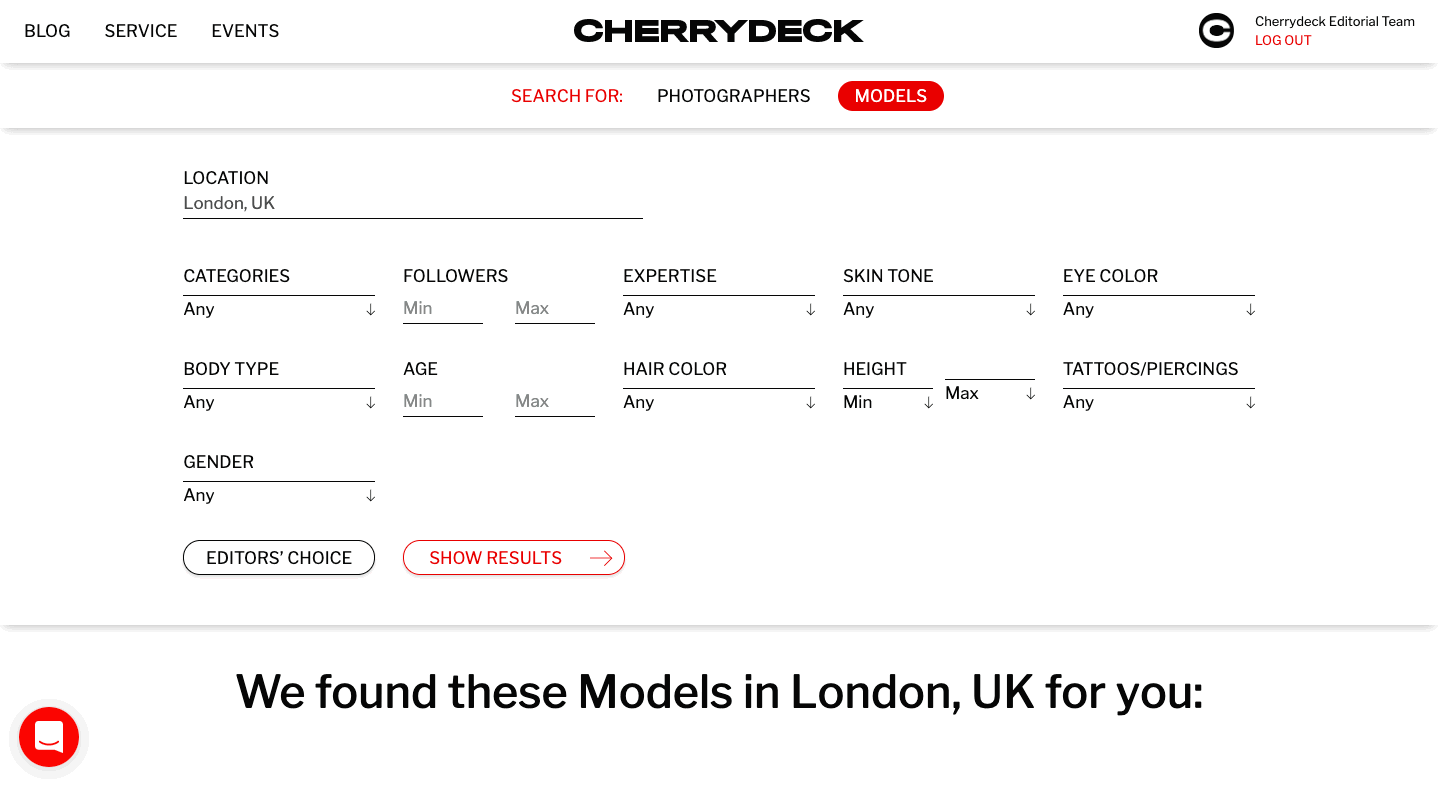
Task: Expand the Eye Color dropdown
Action: (1158, 309)
